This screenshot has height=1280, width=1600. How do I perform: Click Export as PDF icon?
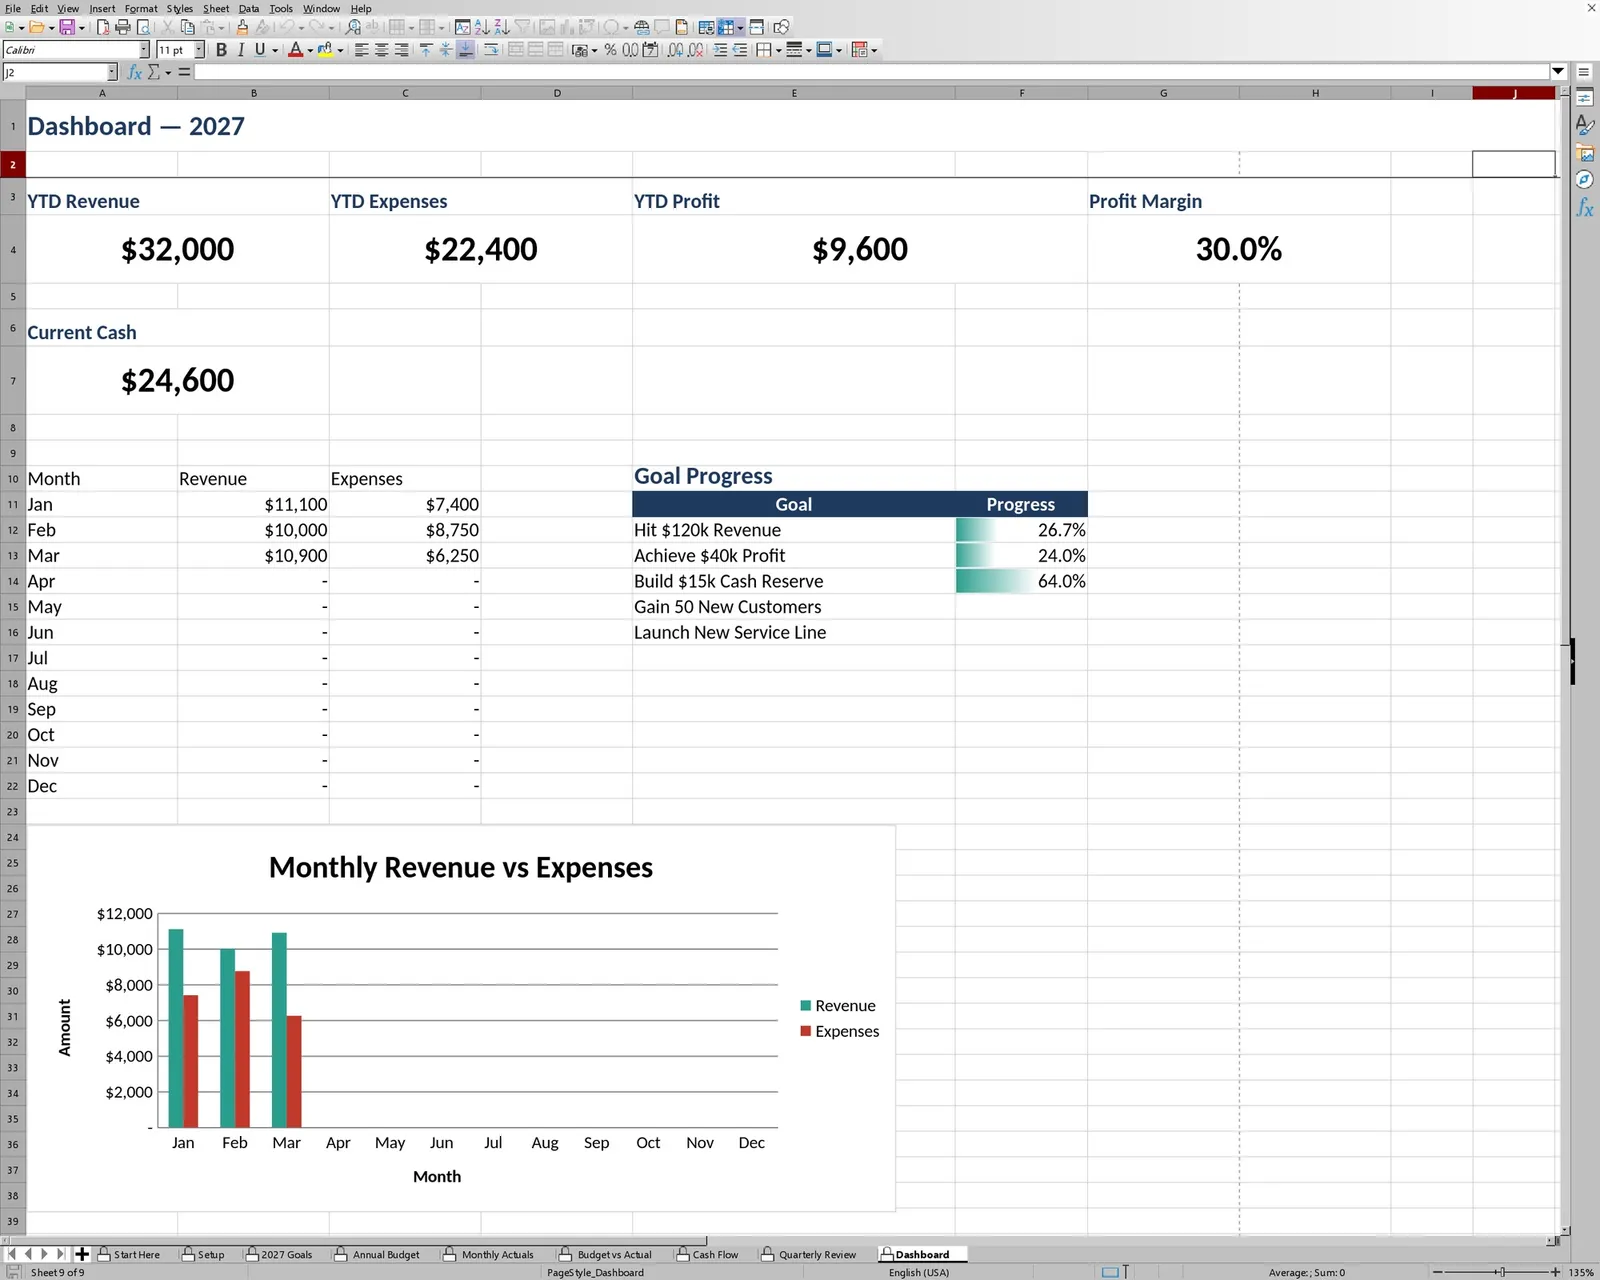(x=103, y=27)
